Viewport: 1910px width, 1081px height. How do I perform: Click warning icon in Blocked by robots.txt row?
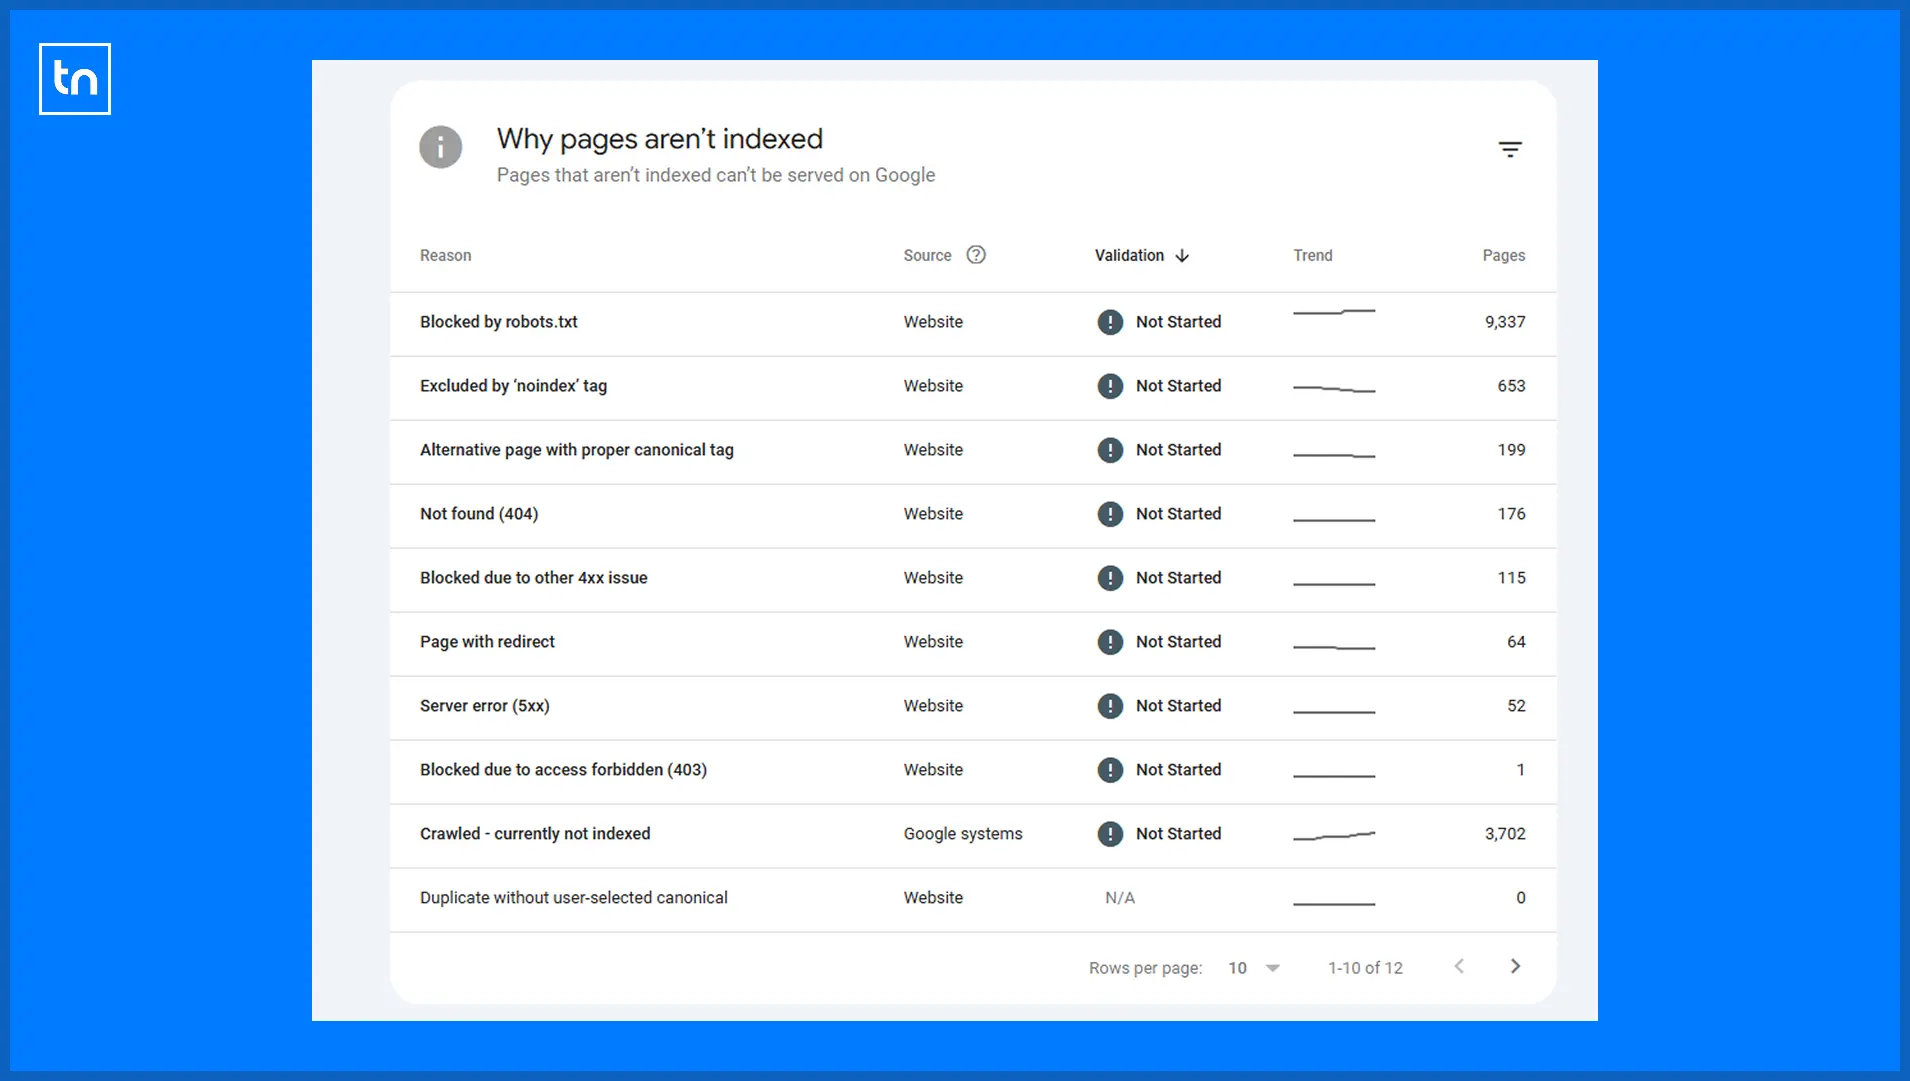[x=1110, y=322]
